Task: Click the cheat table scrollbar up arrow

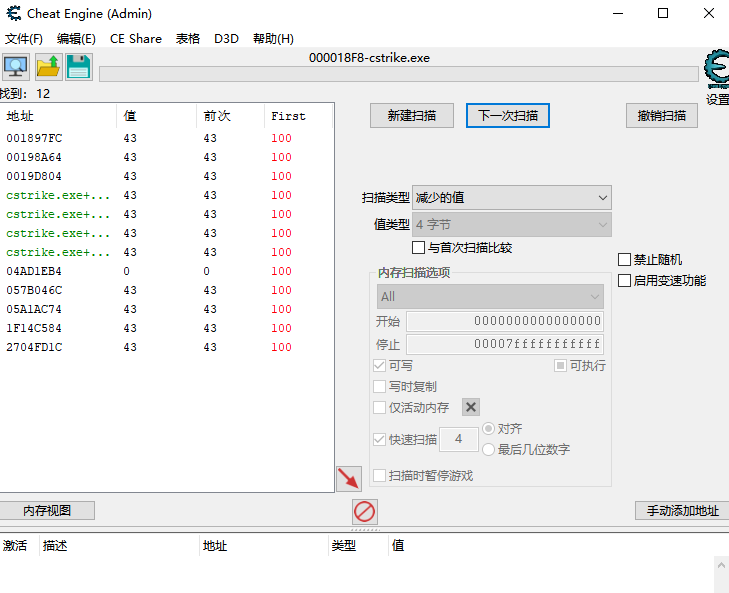Action: click(x=721, y=566)
